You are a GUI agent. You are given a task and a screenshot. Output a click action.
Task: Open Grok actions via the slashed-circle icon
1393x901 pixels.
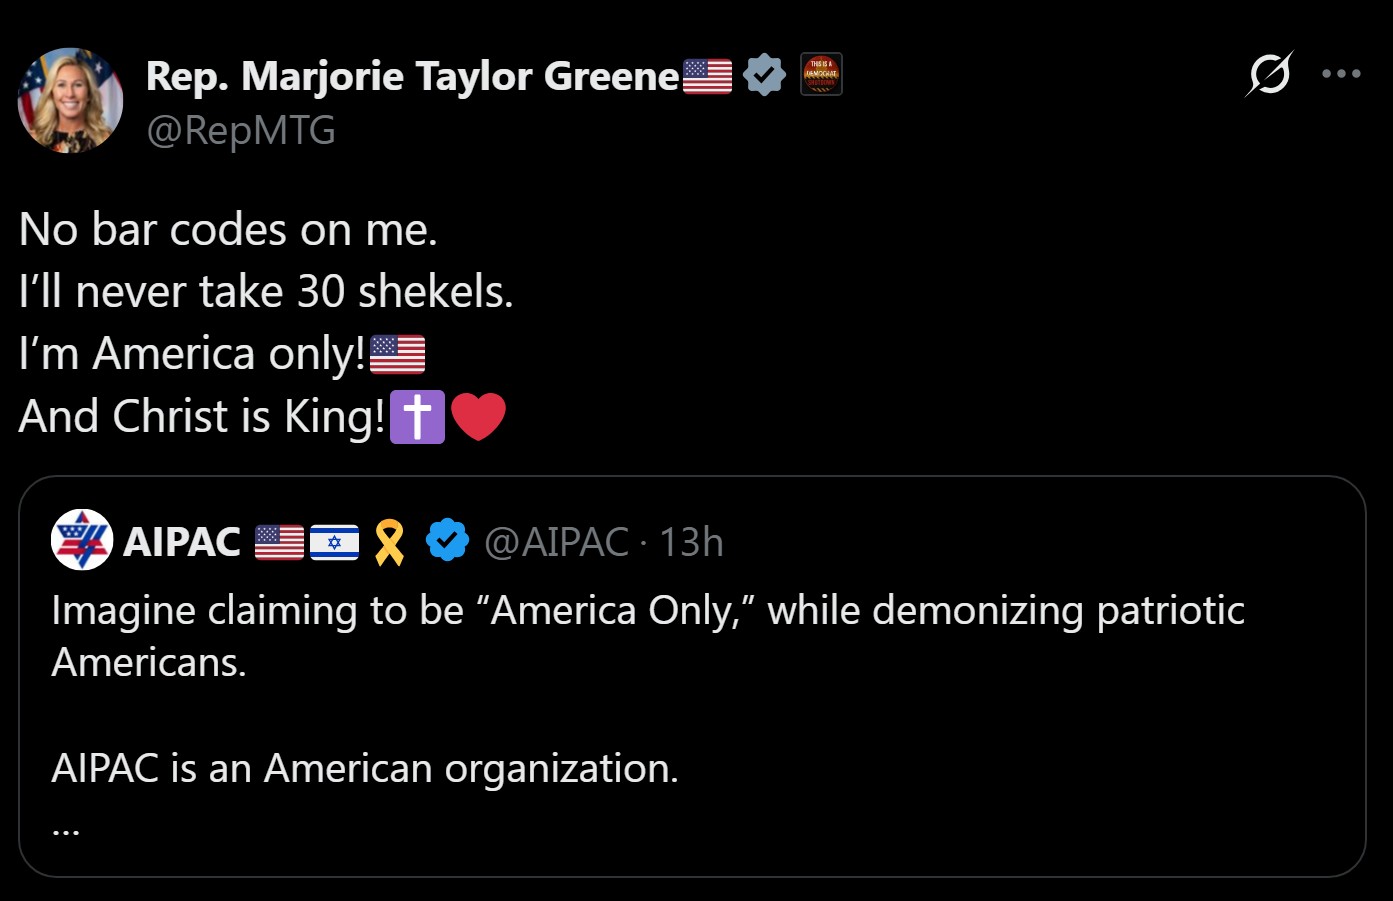click(x=1269, y=74)
